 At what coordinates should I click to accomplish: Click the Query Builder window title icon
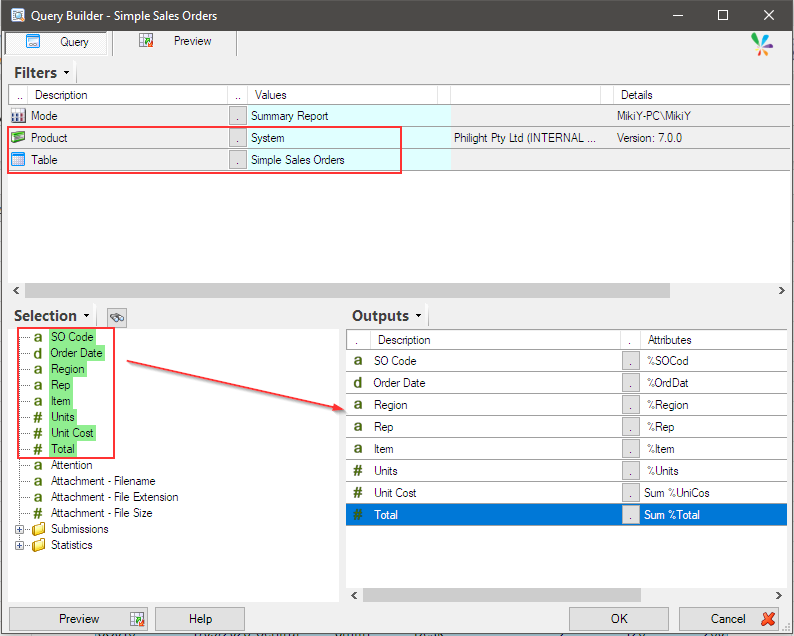pos(18,15)
